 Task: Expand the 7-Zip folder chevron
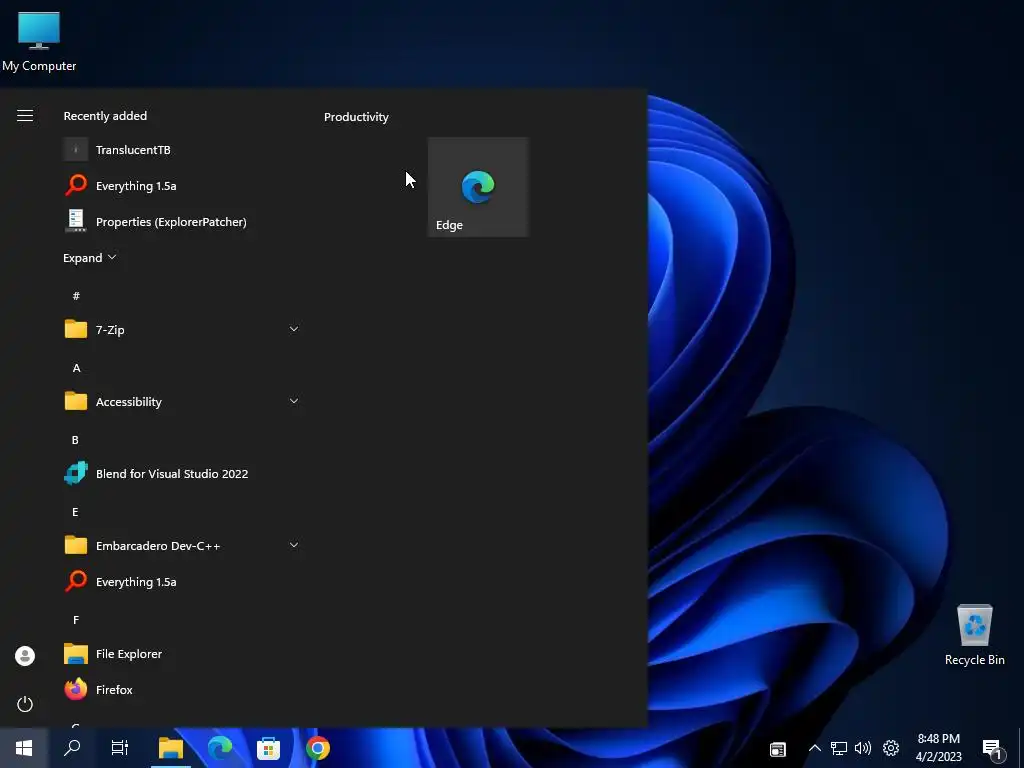click(x=294, y=329)
